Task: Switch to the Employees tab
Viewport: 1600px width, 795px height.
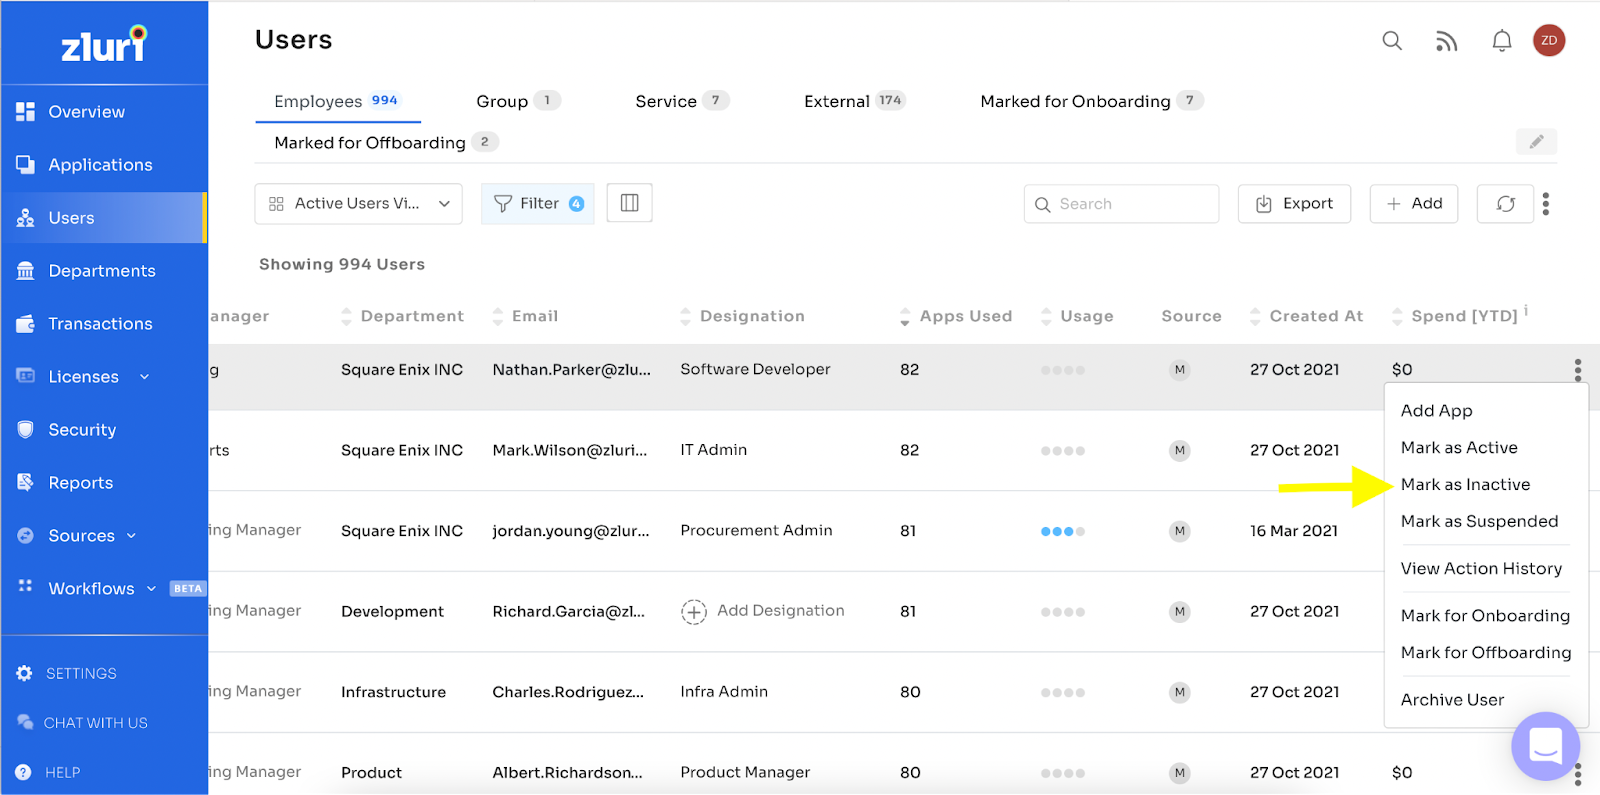Action: (x=337, y=101)
